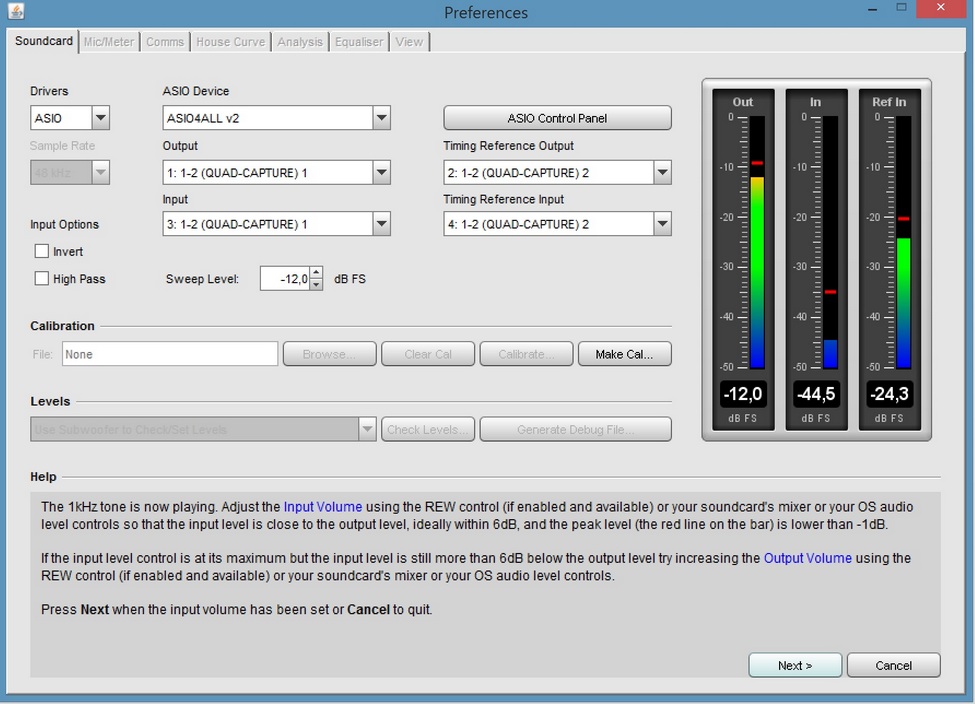Click the Output Volume link in Help
Image resolution: width=975 pixels, height=704 pixels.
tap(807, 558)
